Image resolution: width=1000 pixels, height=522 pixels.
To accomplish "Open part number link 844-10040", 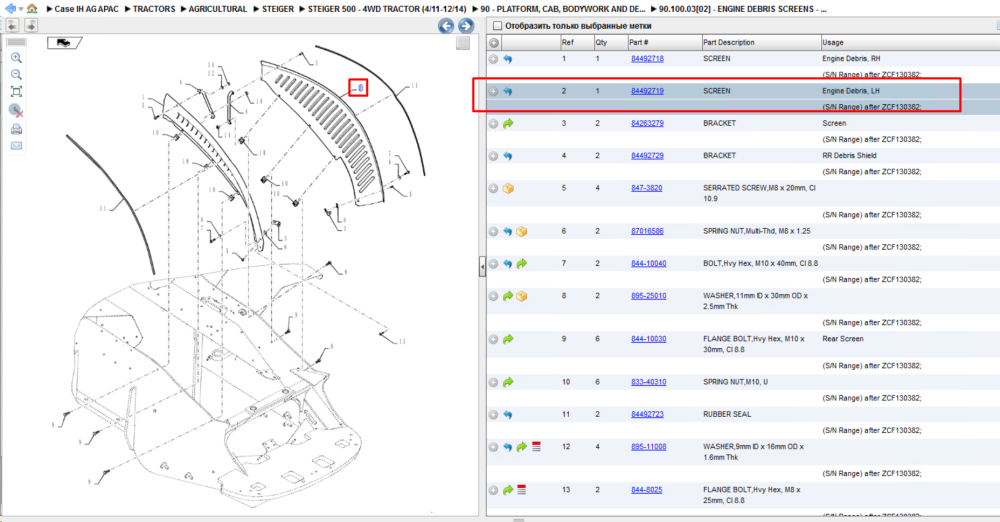I will pyautogui.click(x=649, y=264).
